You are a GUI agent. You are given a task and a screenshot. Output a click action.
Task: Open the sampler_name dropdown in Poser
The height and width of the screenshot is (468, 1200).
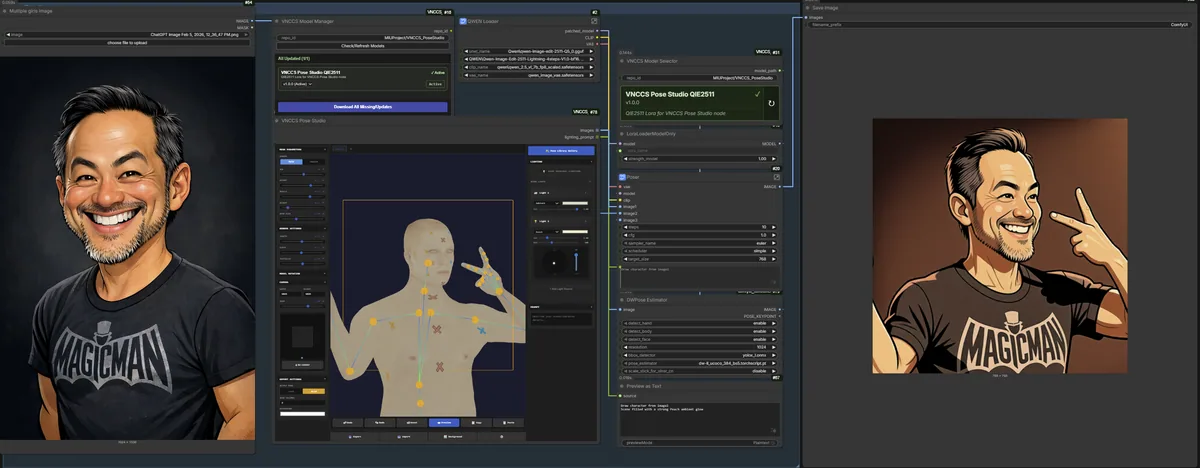click(x=700, y=243)
